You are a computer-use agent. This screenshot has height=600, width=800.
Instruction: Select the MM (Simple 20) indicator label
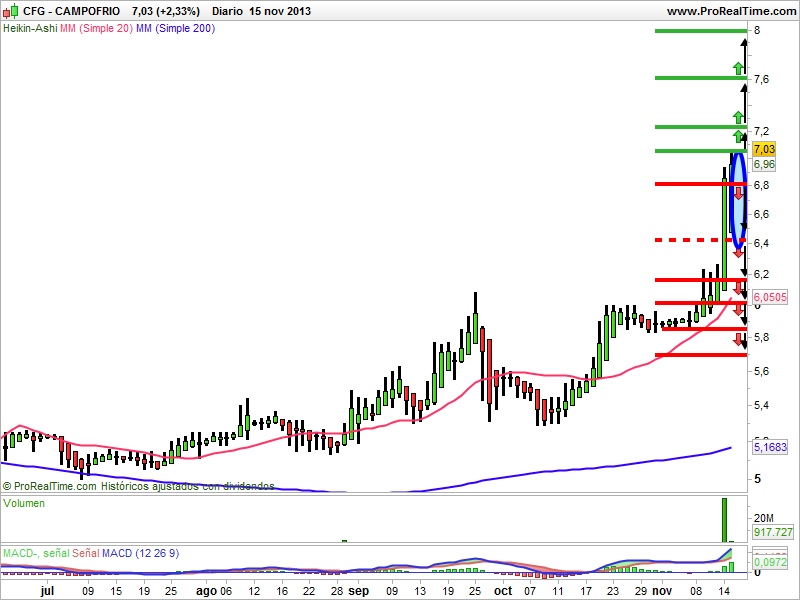[96, 29]
